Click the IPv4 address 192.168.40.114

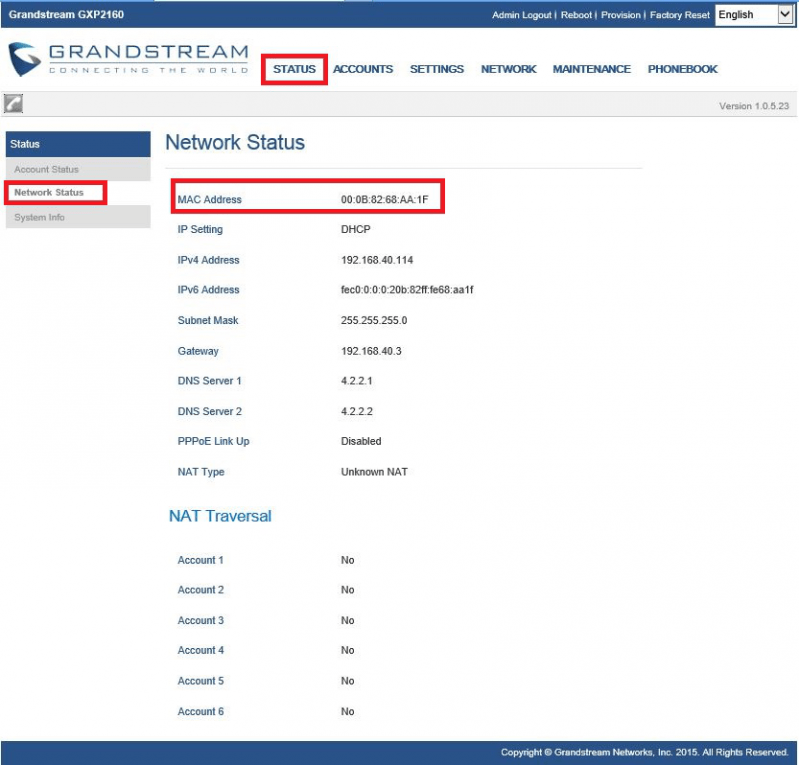tap(377, 260)
